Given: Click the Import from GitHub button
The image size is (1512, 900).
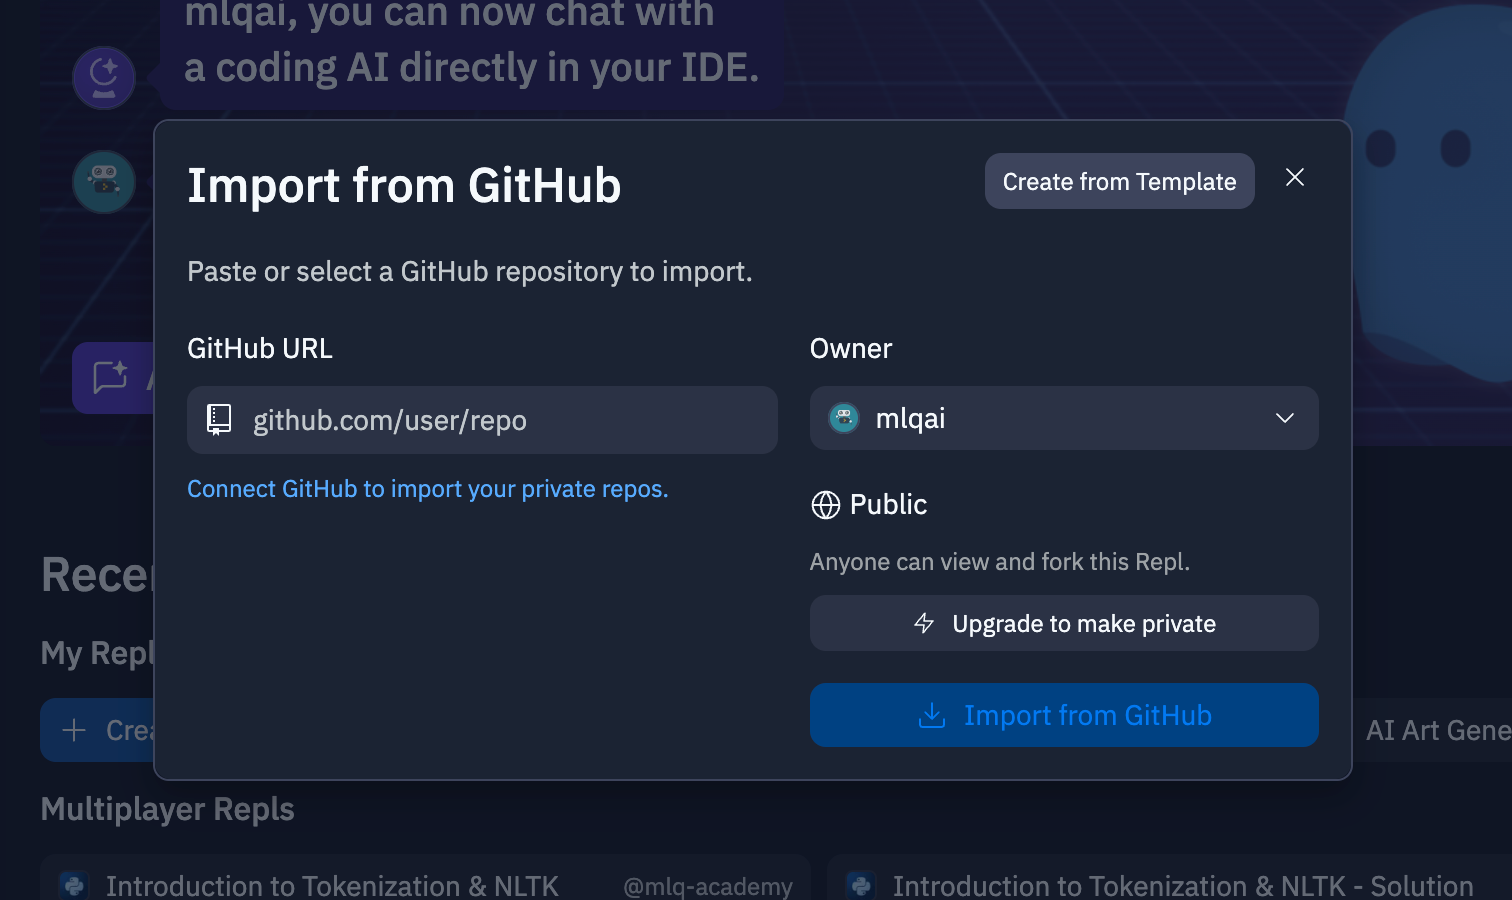Looking at the screenshot, I should click(x=1064, y=715).
